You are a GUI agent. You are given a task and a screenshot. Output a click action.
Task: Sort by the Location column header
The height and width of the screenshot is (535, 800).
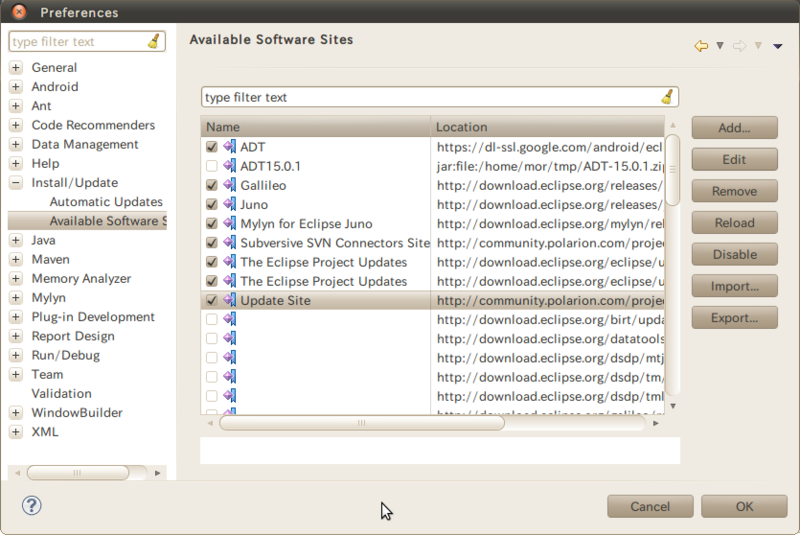(x=547, y=126)
